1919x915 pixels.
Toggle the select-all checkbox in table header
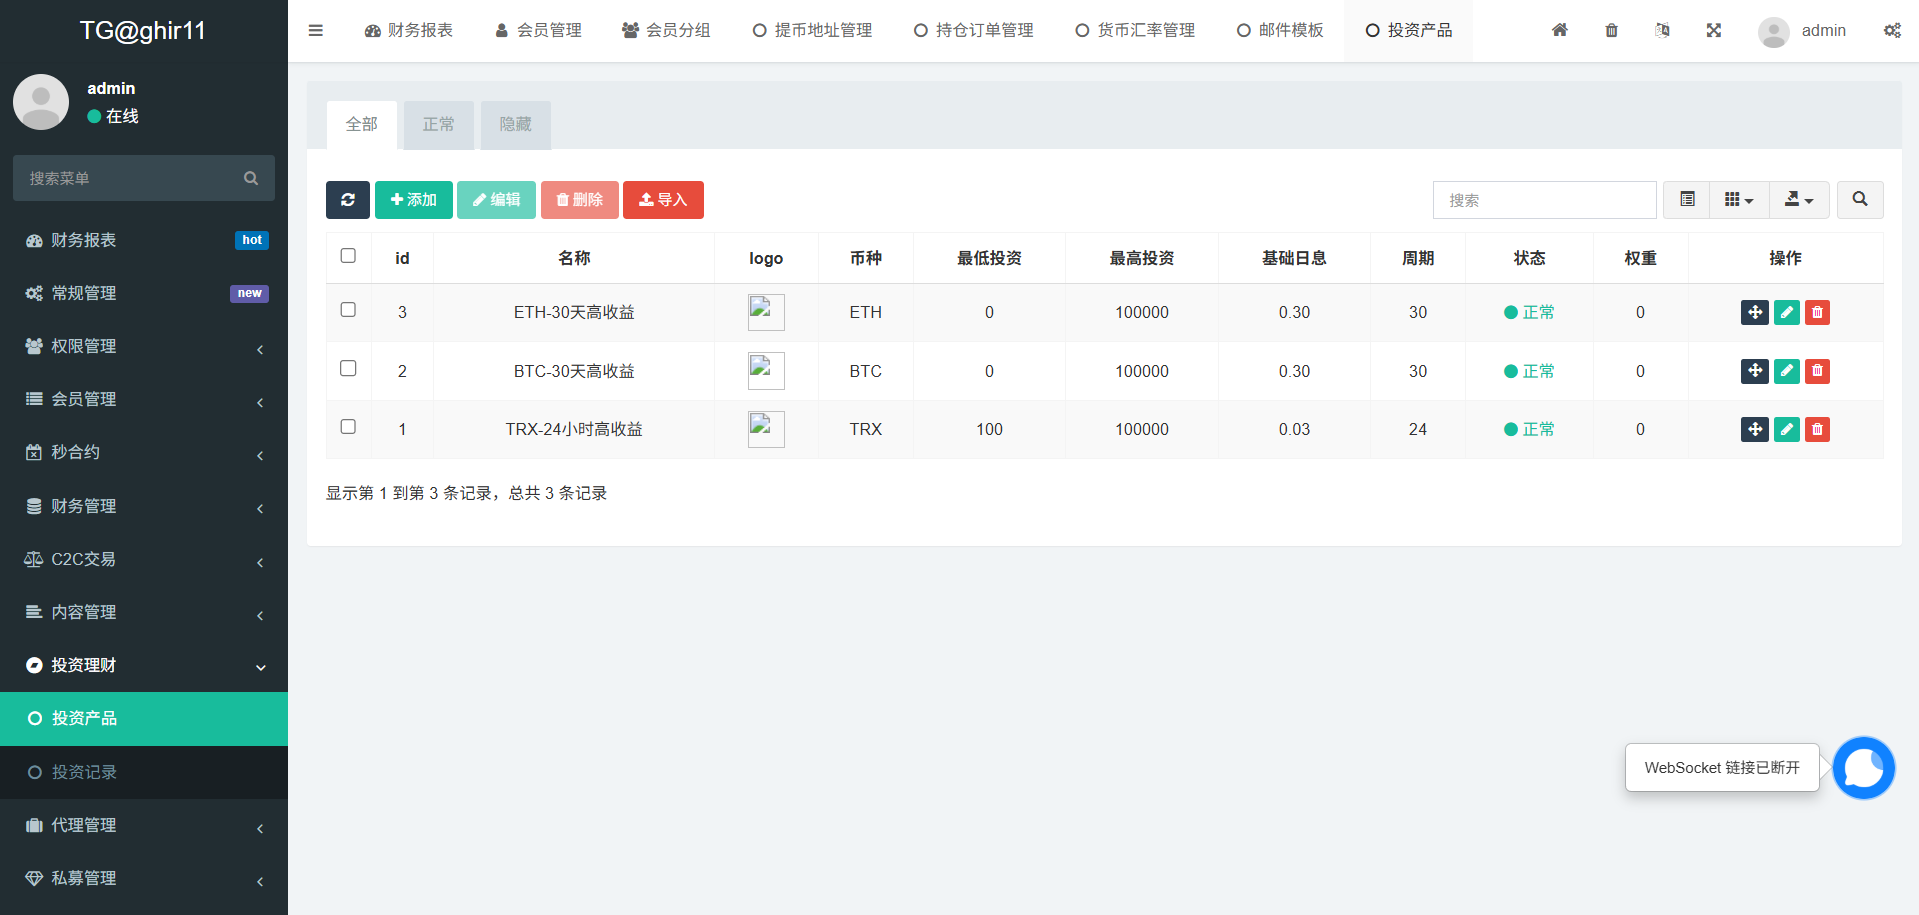coord(348,256)
